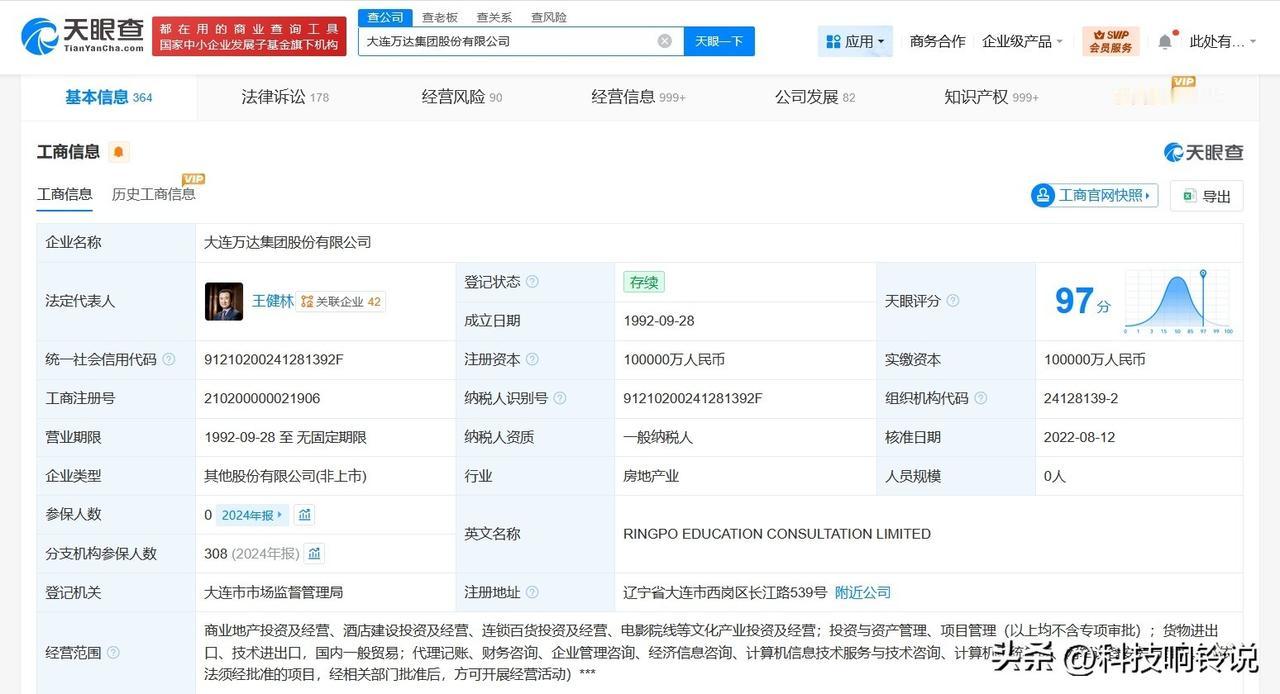Click the 其他股份有限公司(非上市) value
This screenshot has height=694, width=1280.
pyautogui.click(x=285, y=476)
